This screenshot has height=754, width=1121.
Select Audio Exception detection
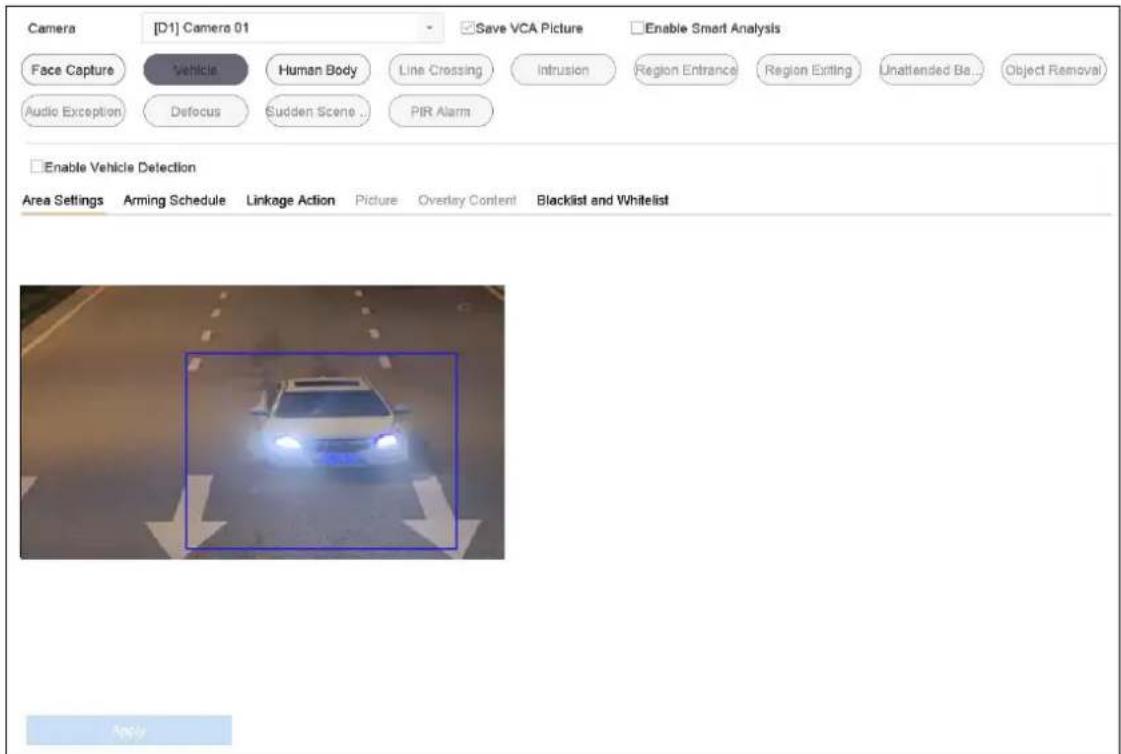pyautogui.click(x=73, y=111)
